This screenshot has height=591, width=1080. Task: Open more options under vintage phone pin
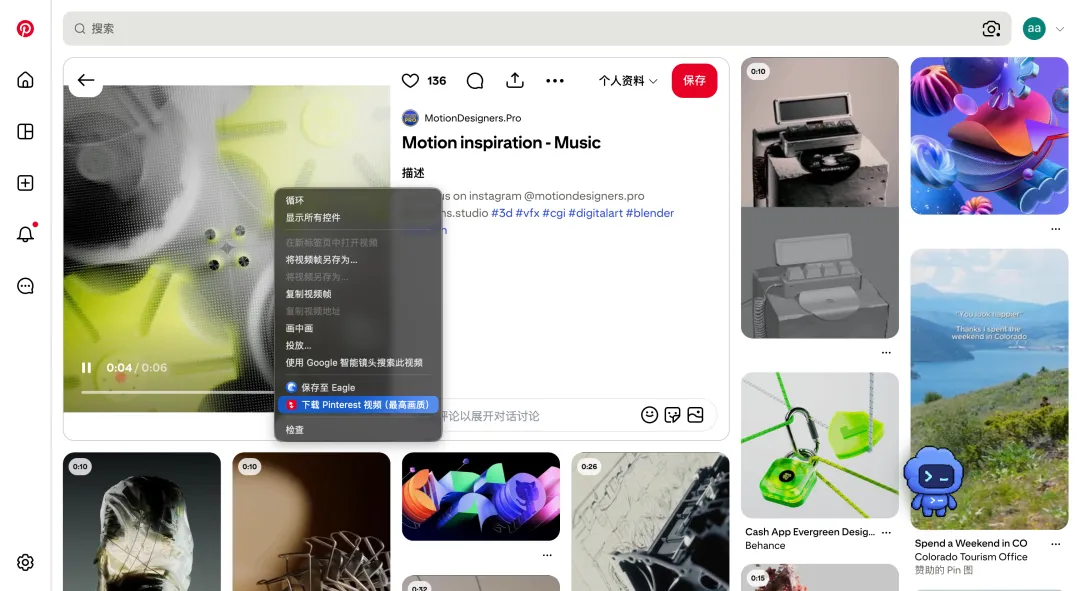click(886, 353)
